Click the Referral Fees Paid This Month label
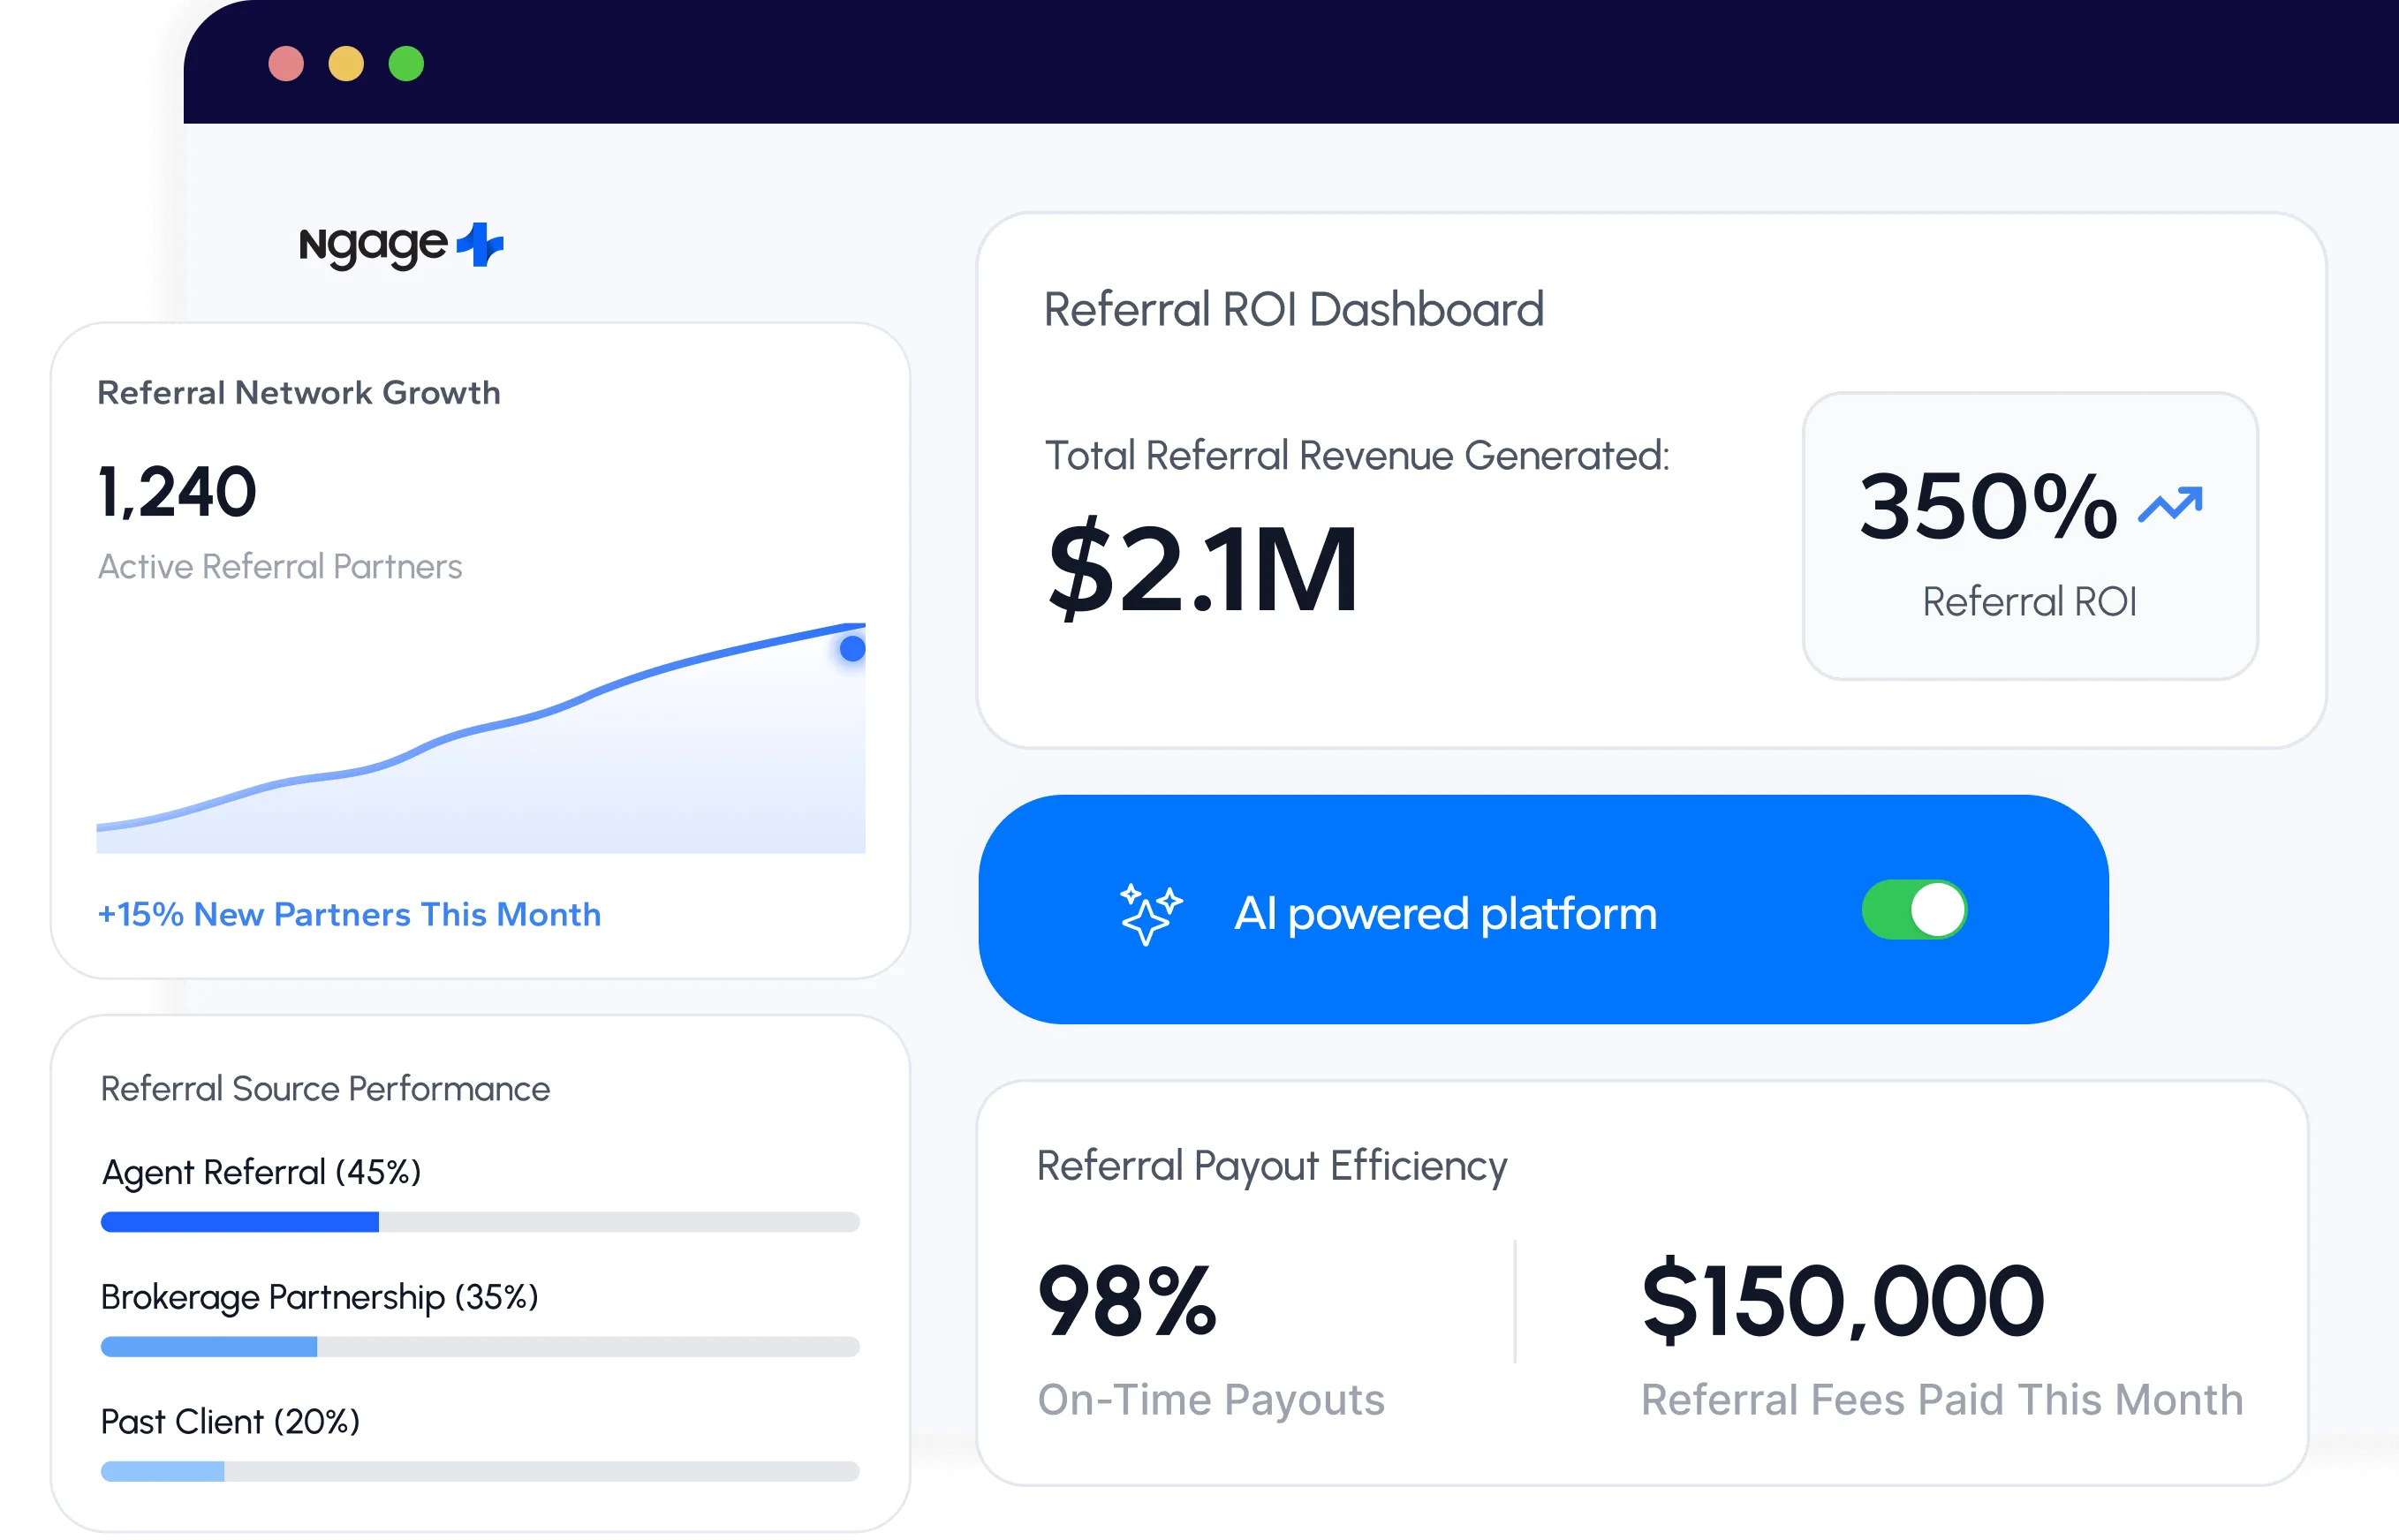 [1942, 1400]
